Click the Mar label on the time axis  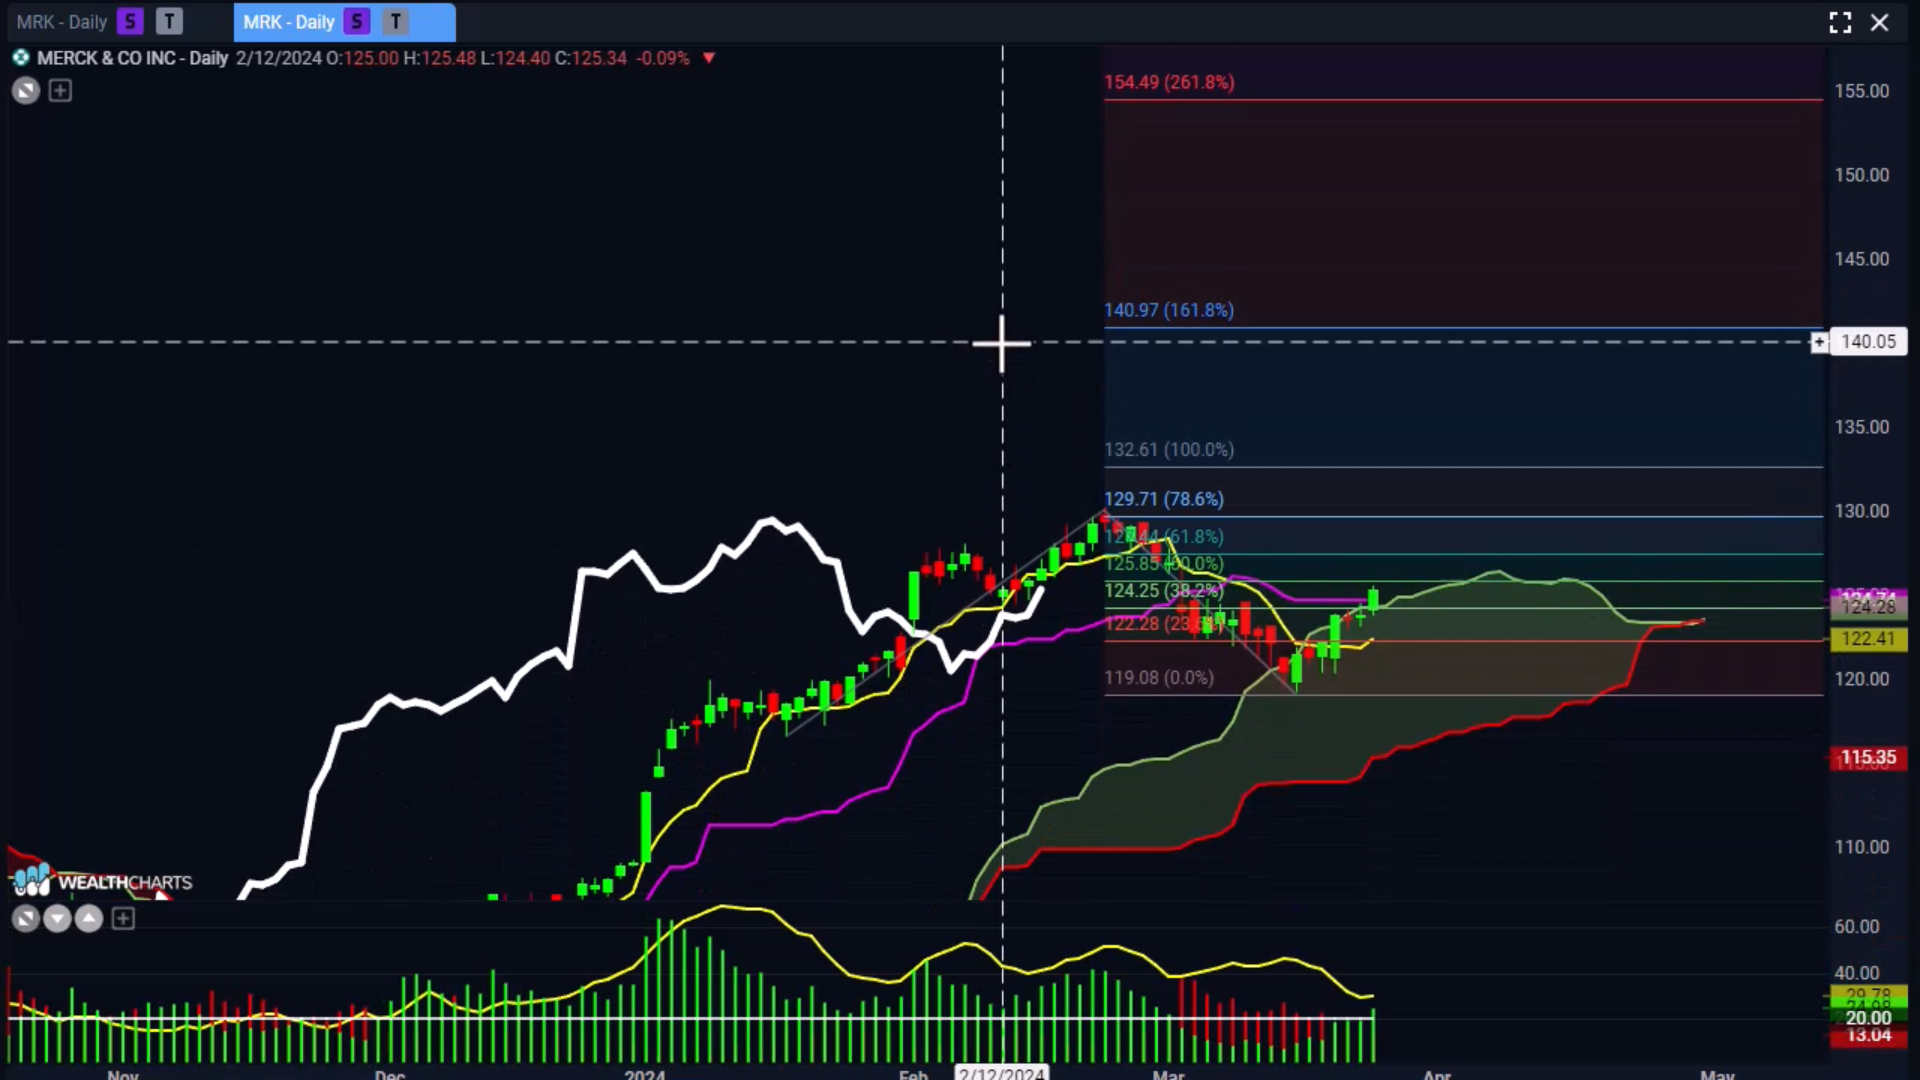click(1168, 1075)
